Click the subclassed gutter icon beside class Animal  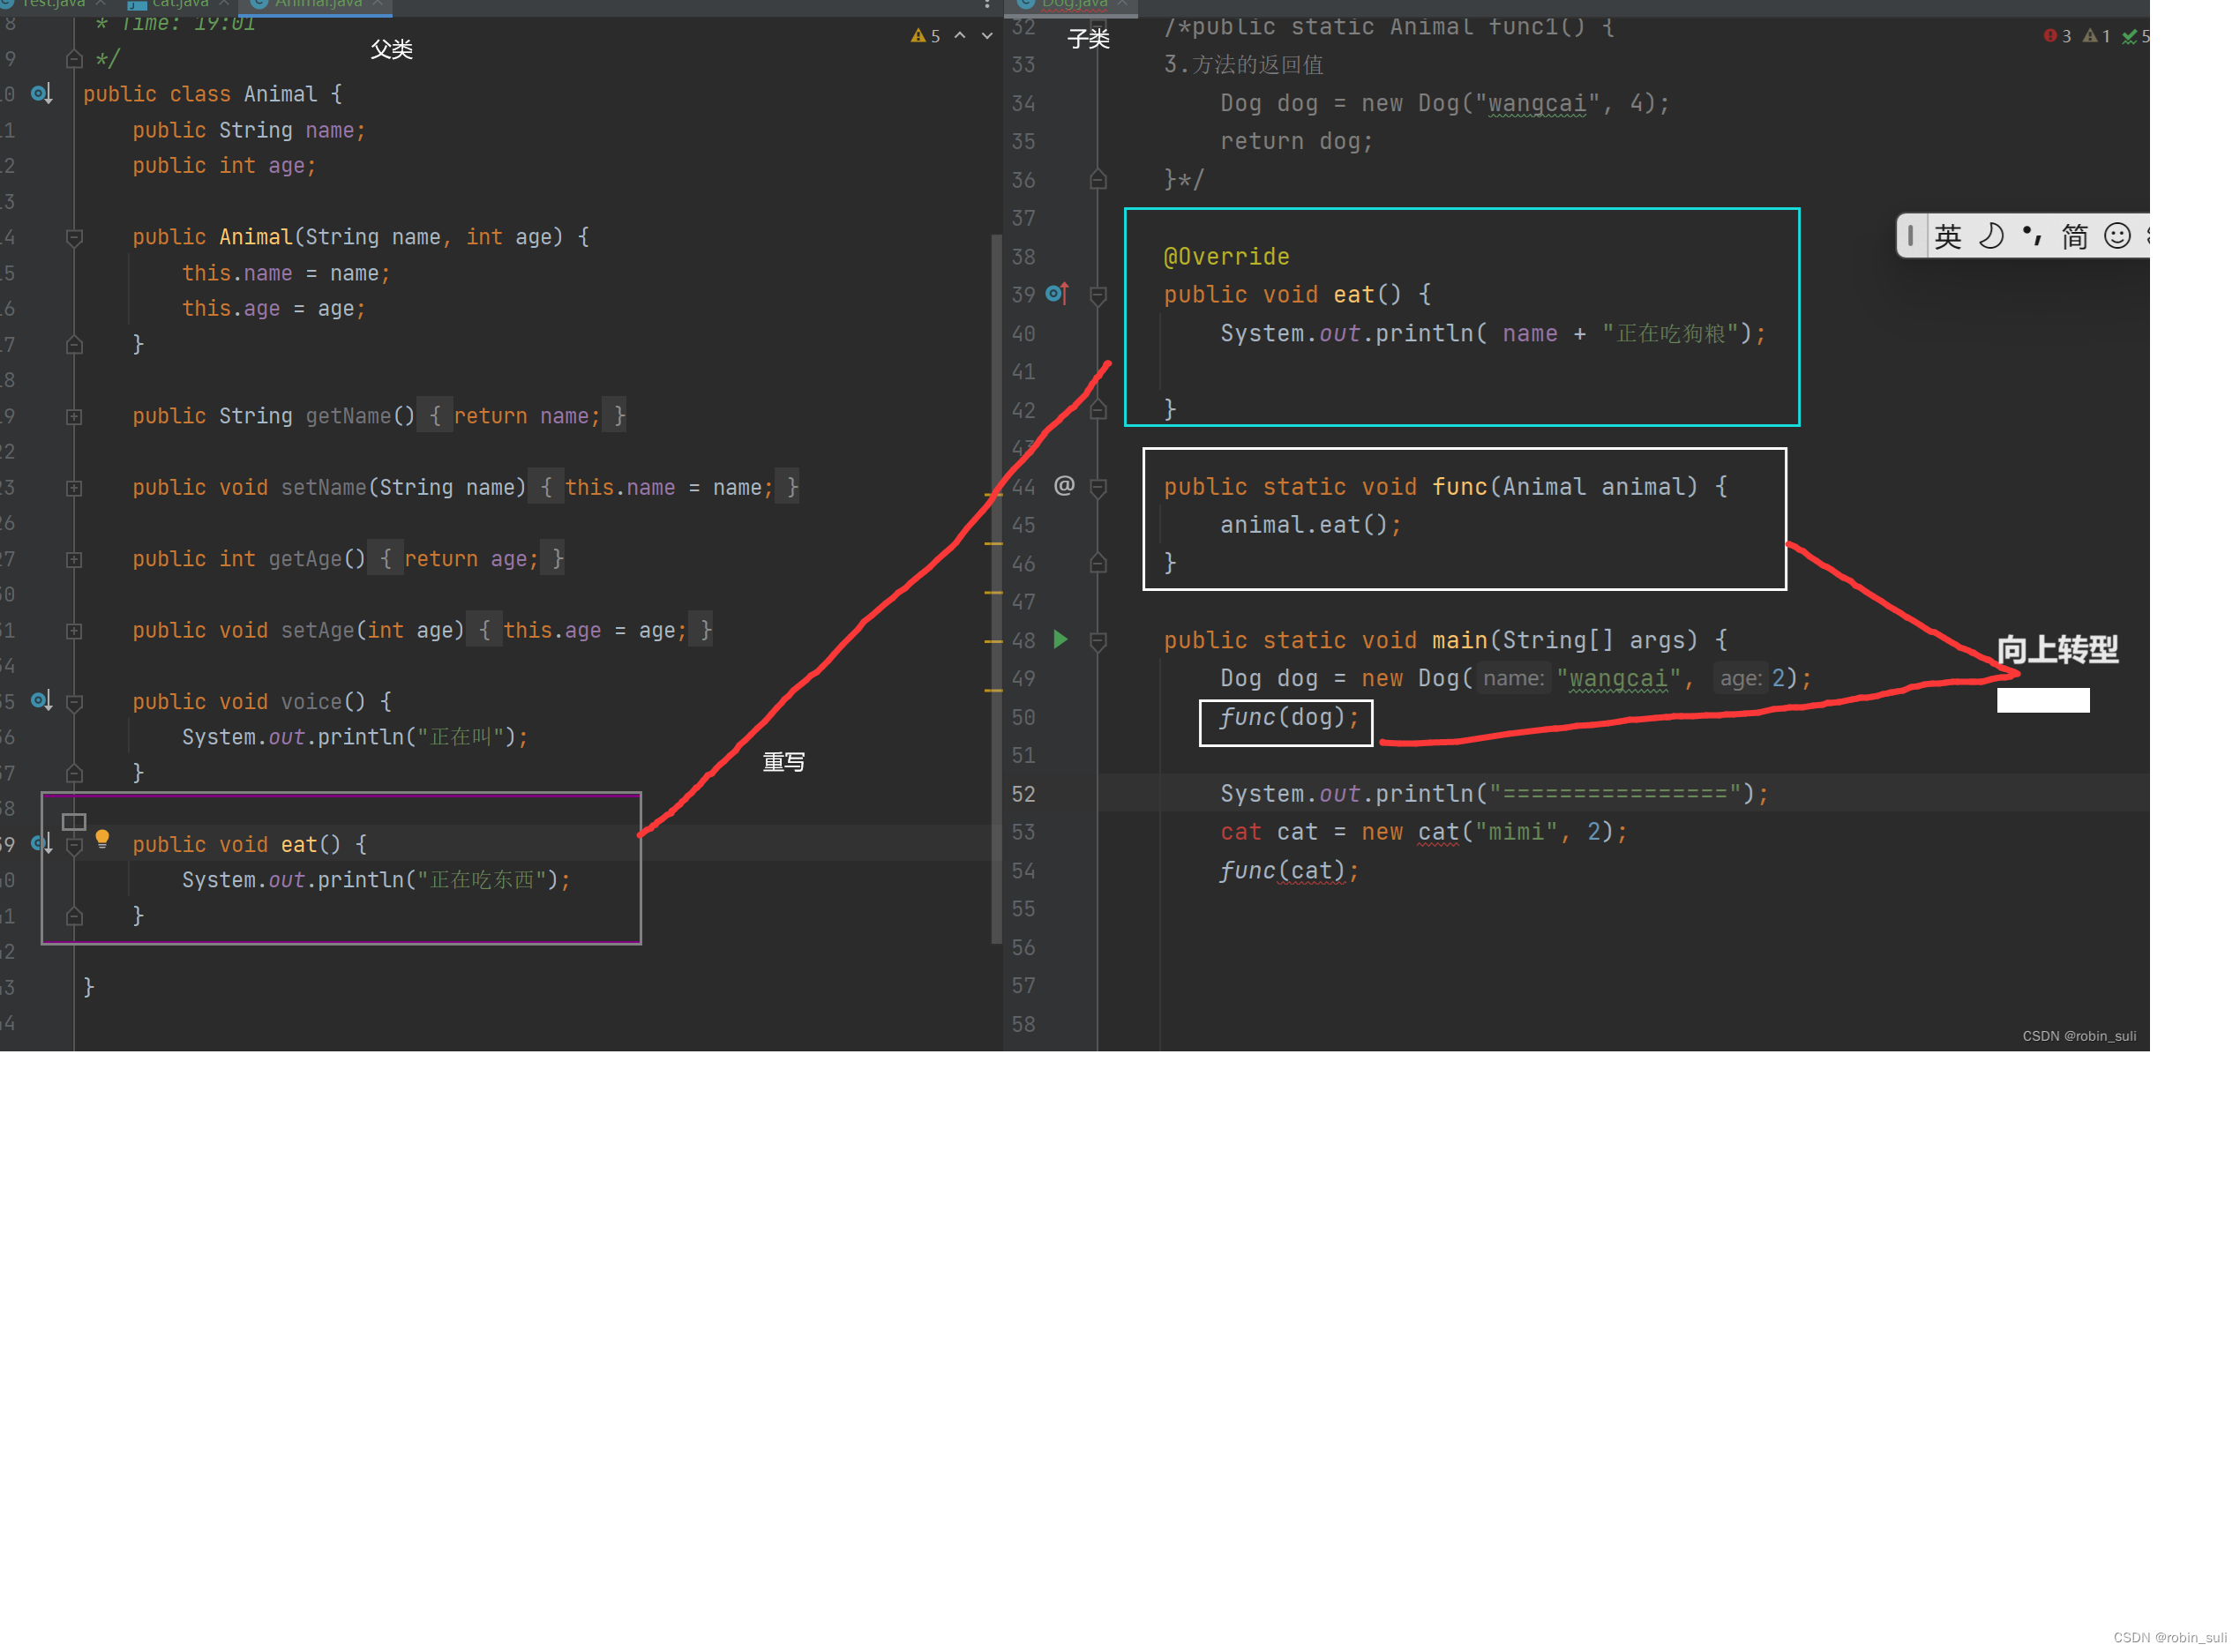tap(41, 94)
